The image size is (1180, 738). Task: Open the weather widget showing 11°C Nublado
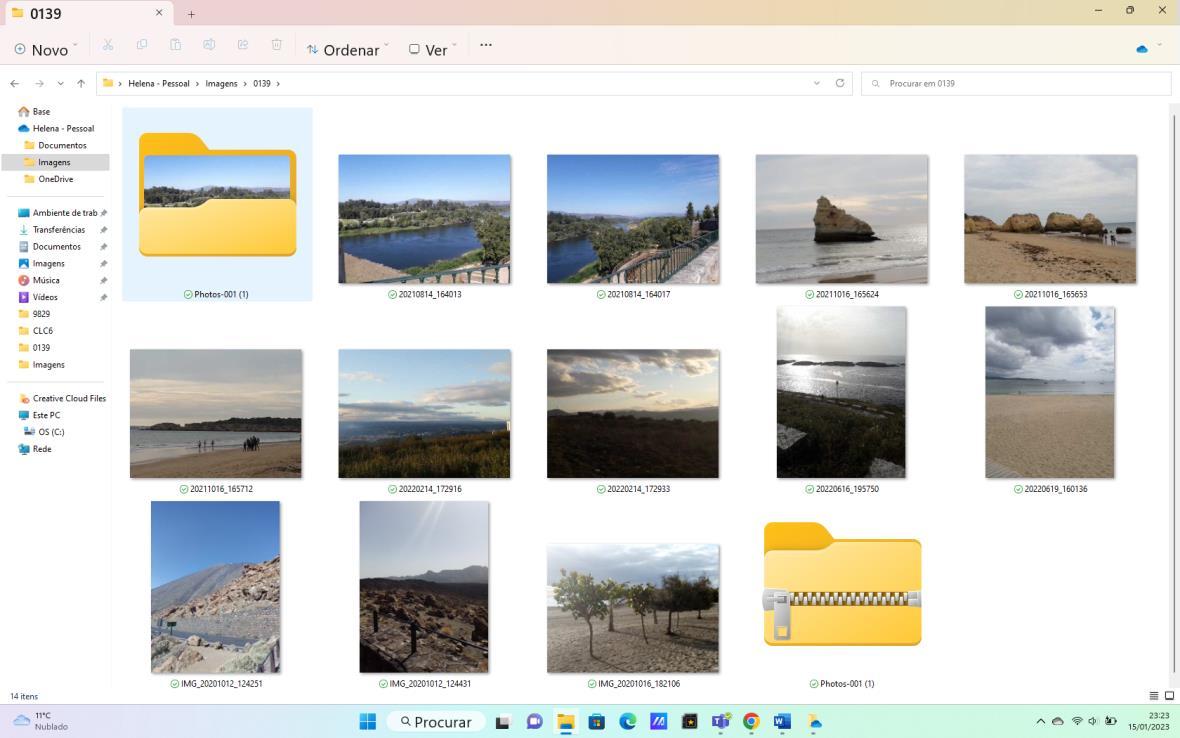[x=41, y=721]
